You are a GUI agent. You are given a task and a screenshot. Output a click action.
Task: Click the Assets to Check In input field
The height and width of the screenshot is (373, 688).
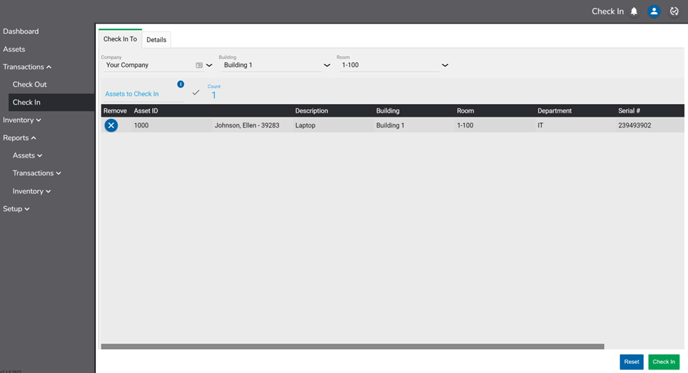point(143,94)
